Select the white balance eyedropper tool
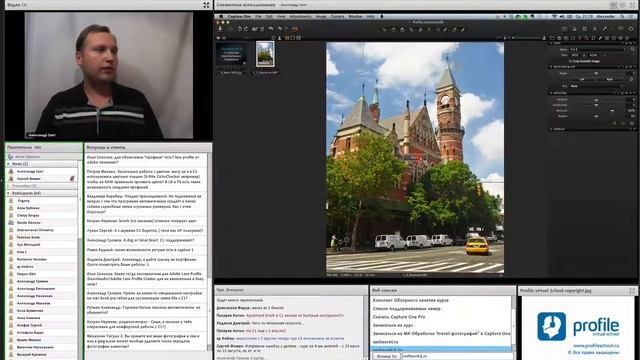Screen dimensions: 640x360 pos(454,29)
